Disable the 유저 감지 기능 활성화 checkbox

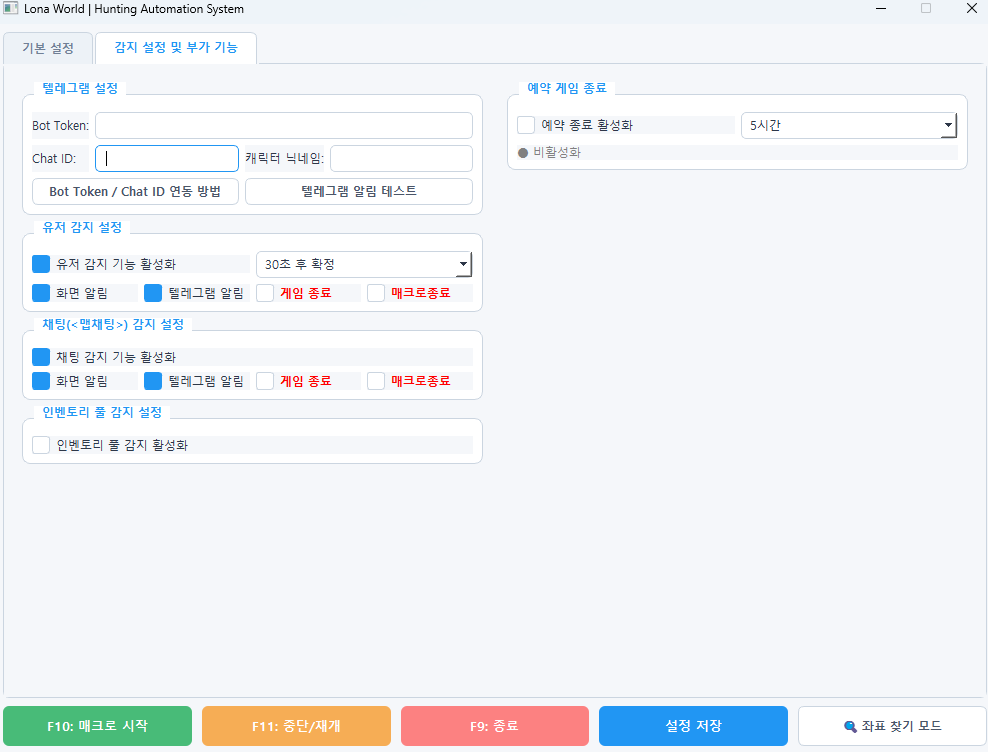41,264
